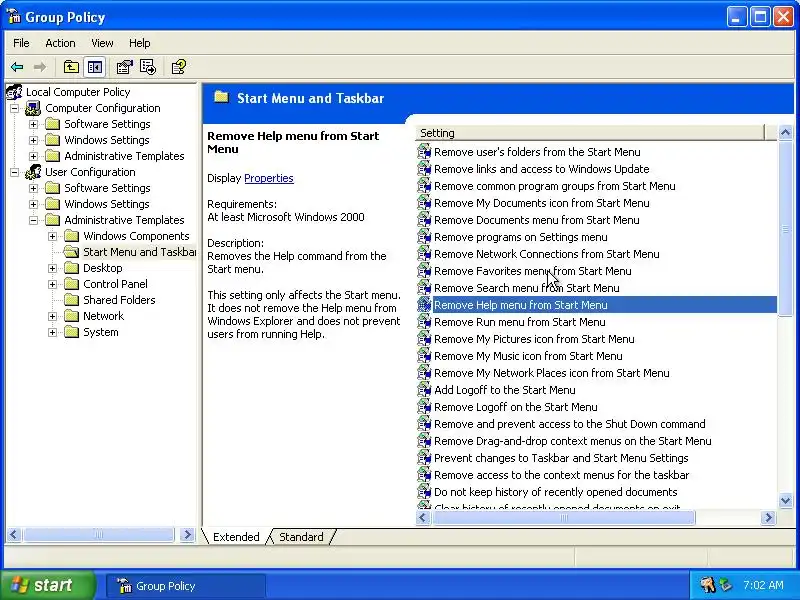Open the Action menu
This screenshot has height=600, width=800.
coord(60,43)
